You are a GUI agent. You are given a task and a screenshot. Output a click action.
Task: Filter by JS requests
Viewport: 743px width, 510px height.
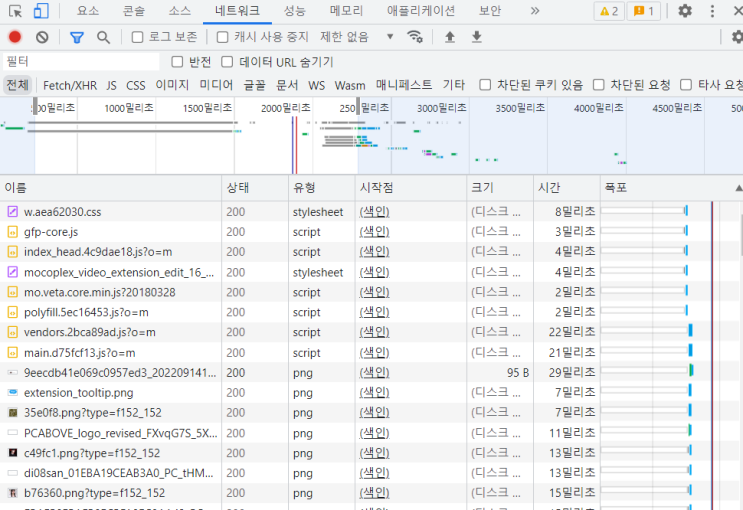[x=111, y=85]
